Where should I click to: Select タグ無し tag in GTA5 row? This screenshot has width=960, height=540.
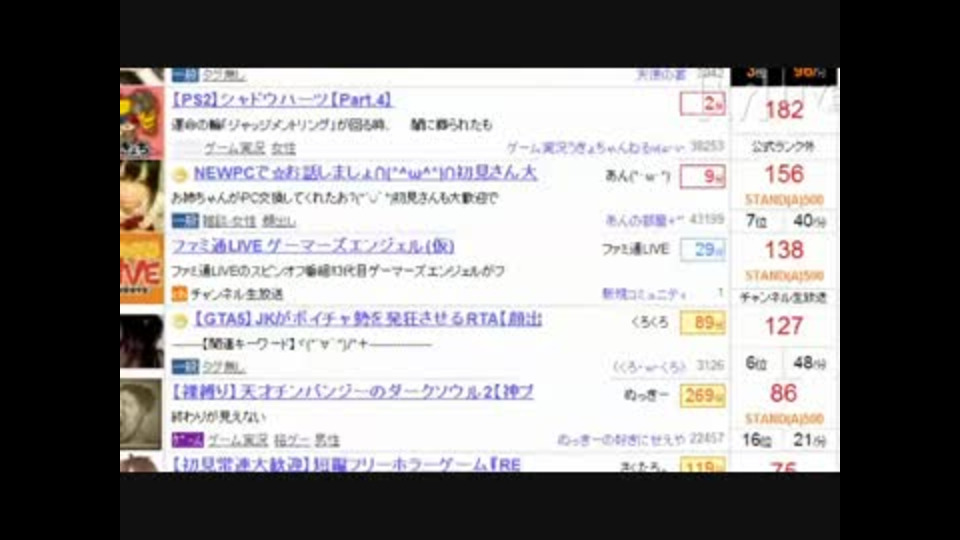point(224,367)
